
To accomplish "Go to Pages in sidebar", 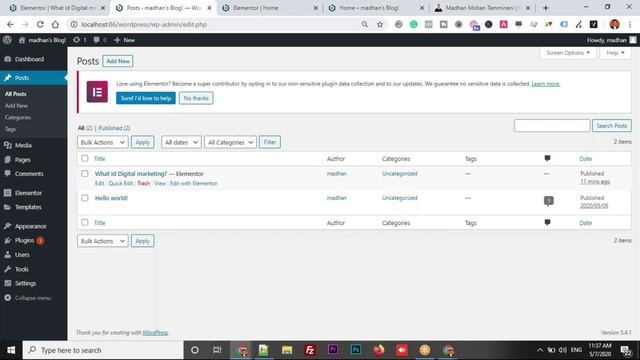I will (x=22, y=160).
